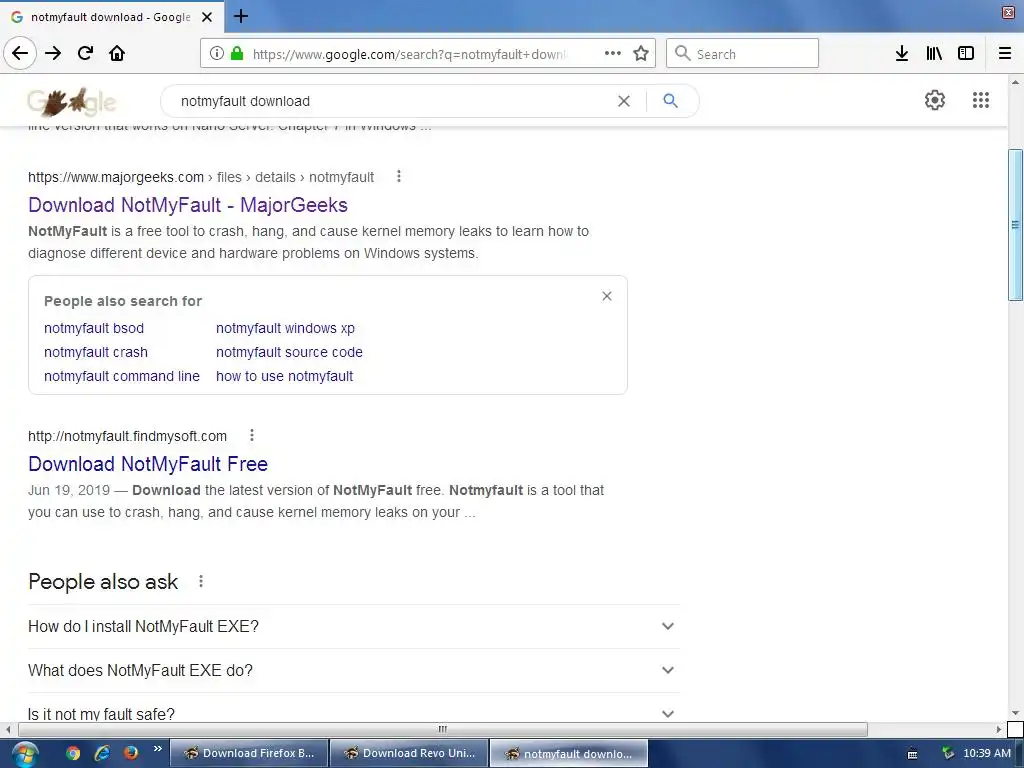This screenshot has height=768, width=1024.
Task: Open Windows Start menu orb
Action: tap(24, 754)
